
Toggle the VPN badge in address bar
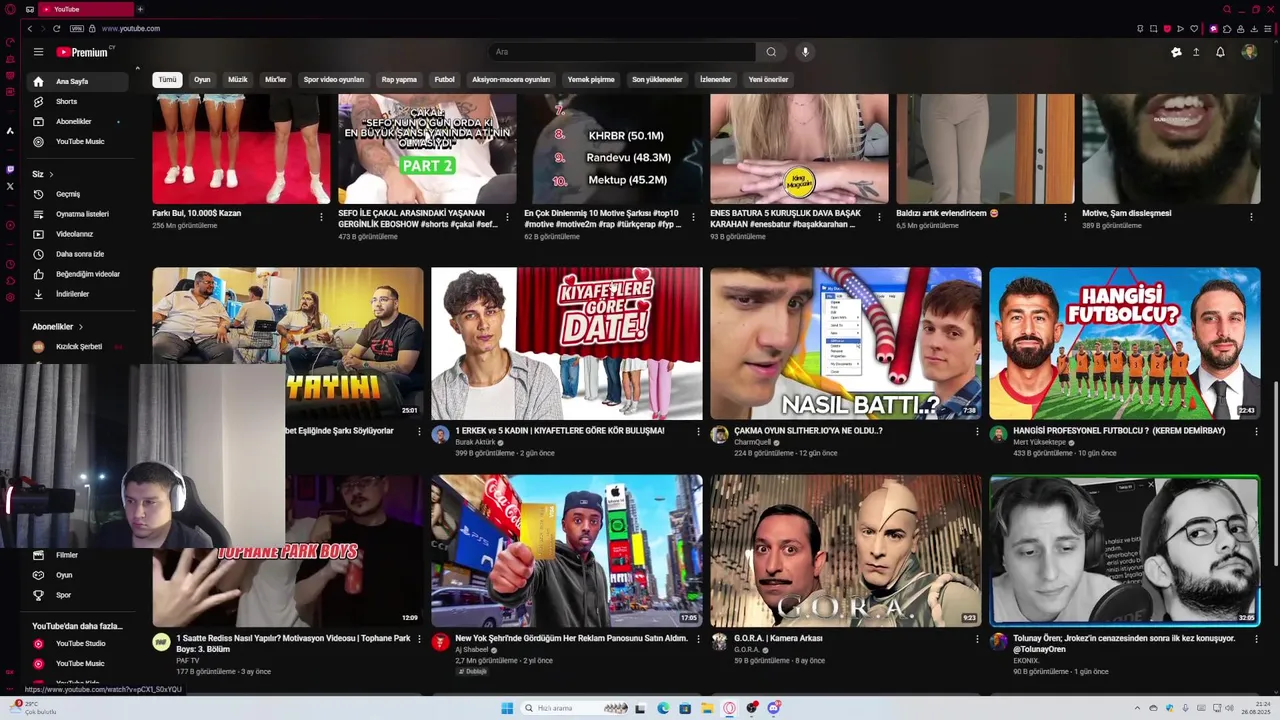click(77, 28)
